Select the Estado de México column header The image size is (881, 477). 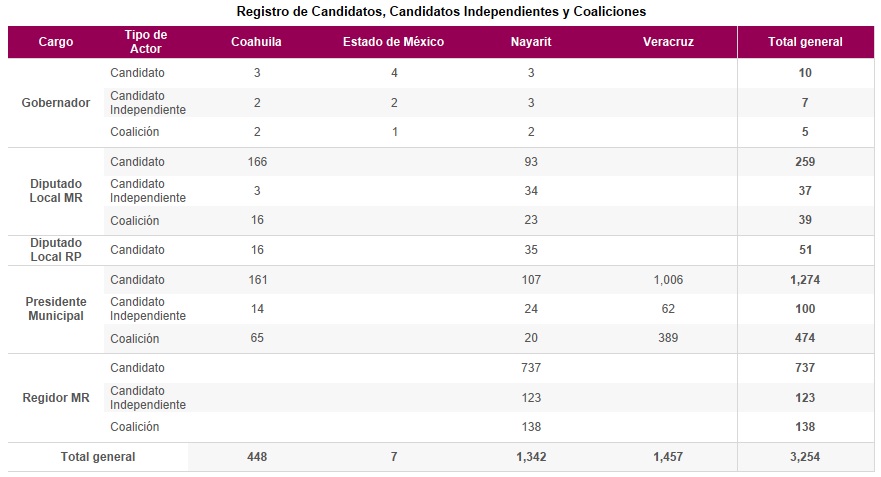point(393,42)
